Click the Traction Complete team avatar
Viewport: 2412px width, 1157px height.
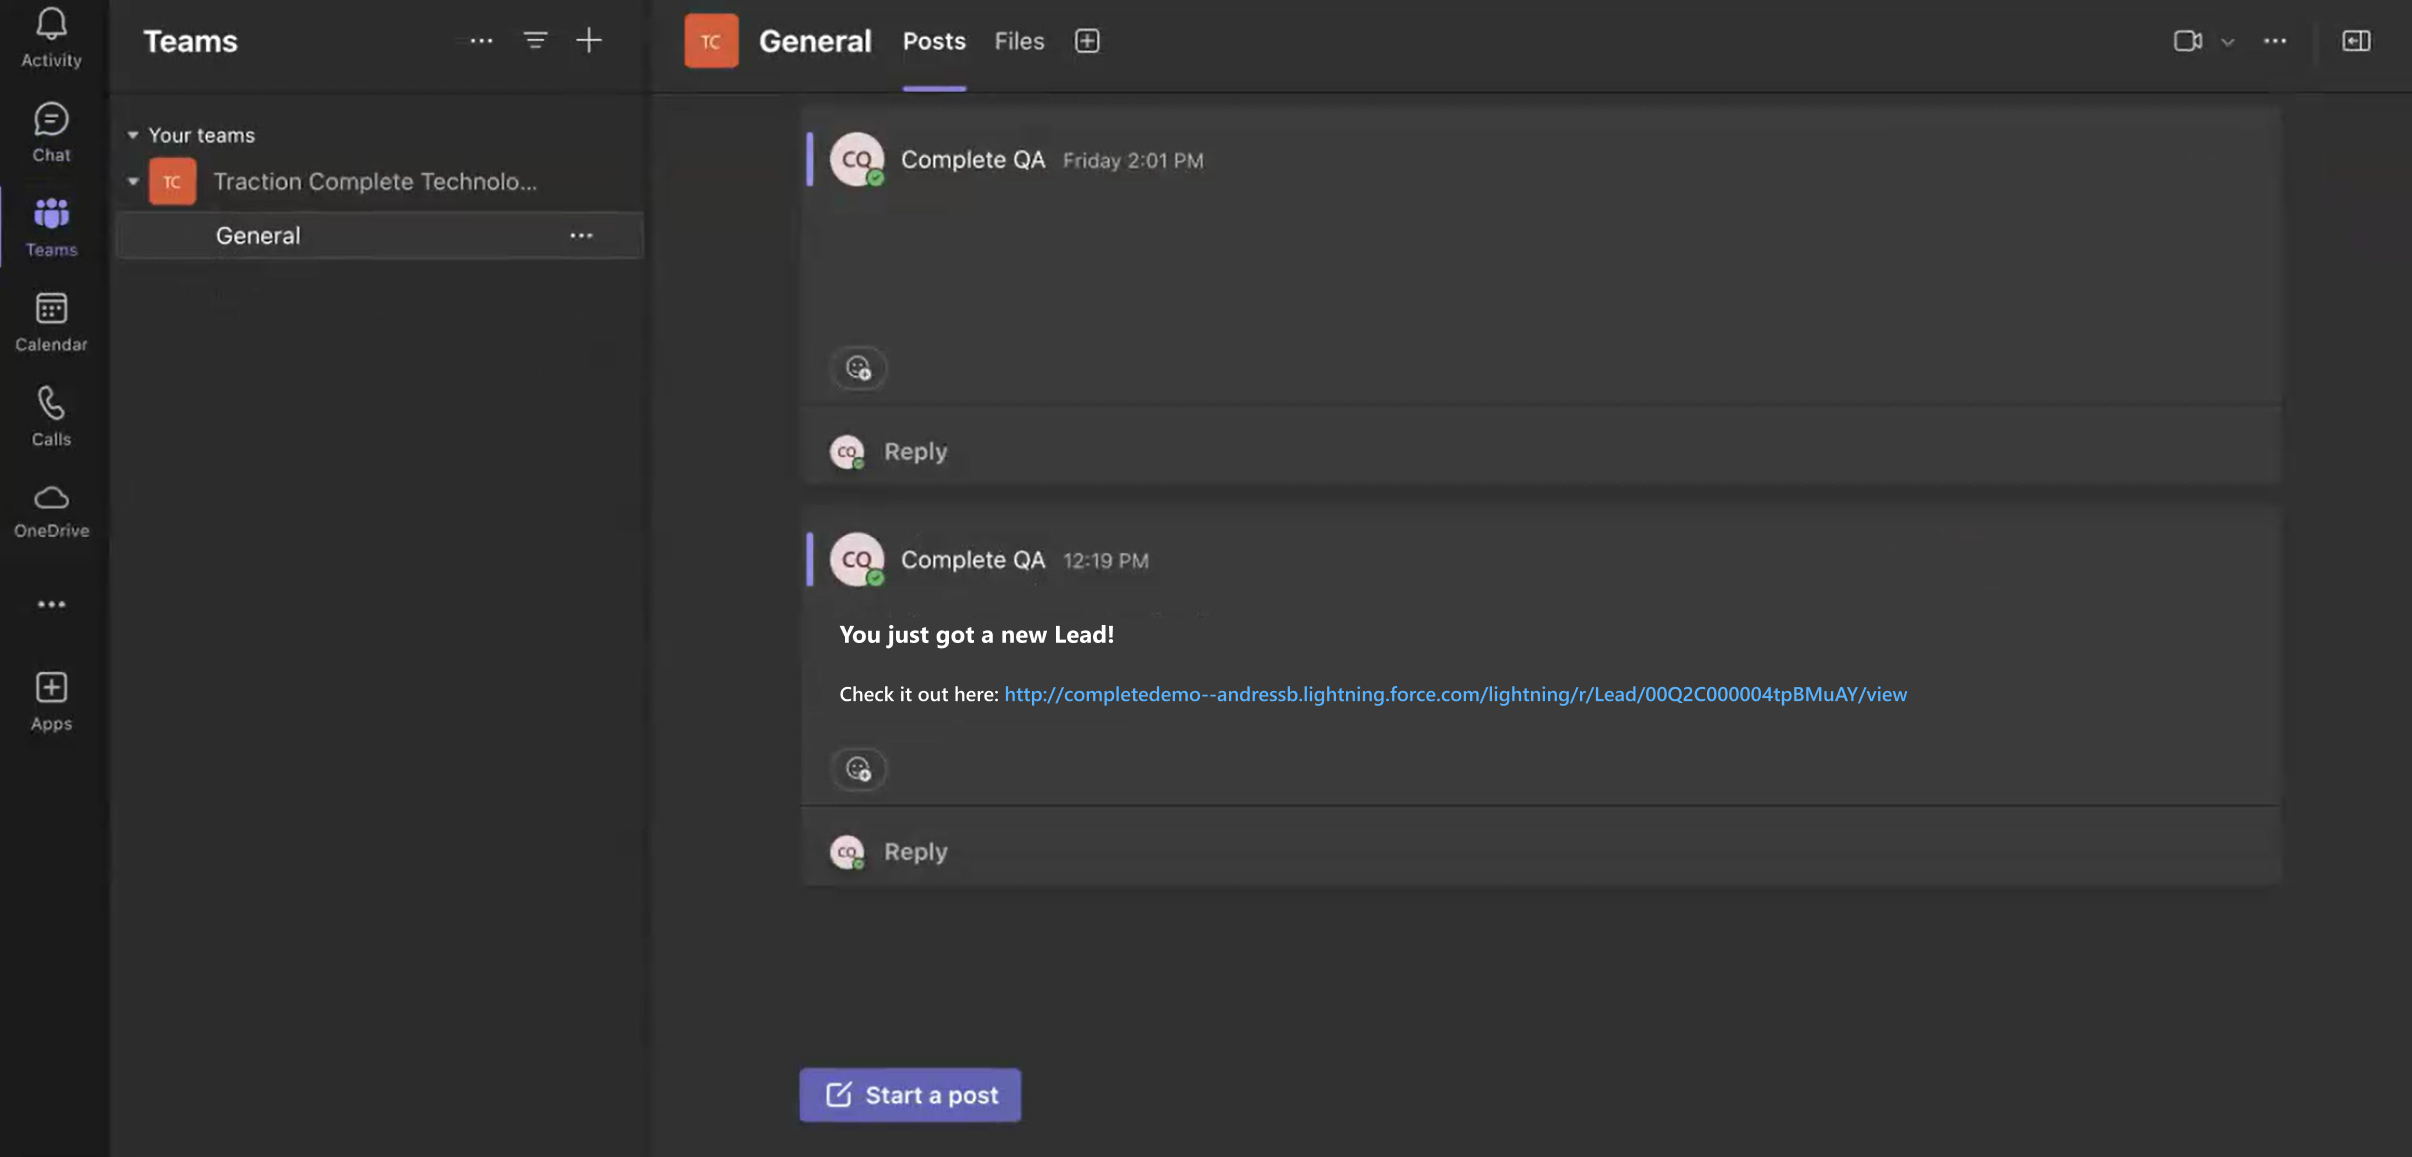click(172, 181)
